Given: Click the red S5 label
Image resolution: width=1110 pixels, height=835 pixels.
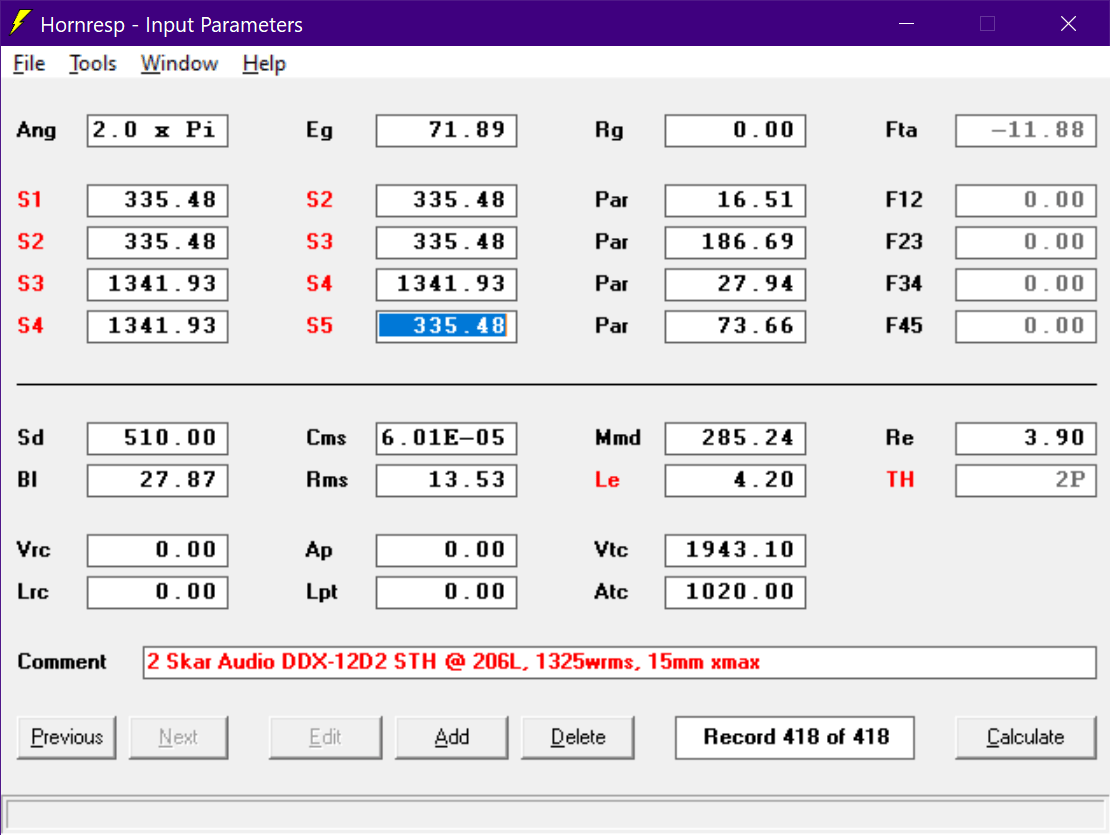Looking at the screenshot, I should 319,326.
